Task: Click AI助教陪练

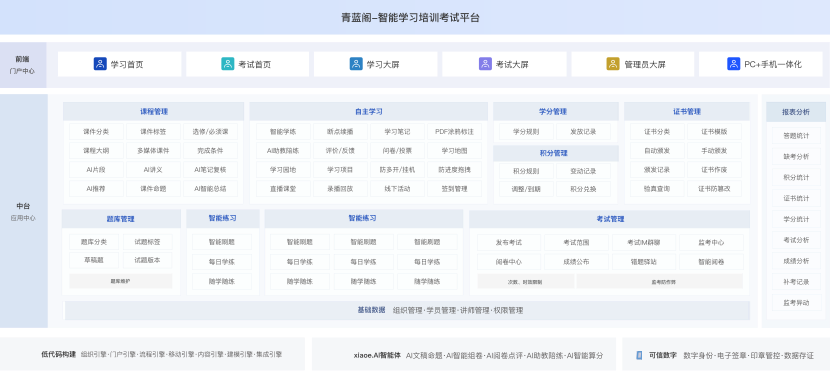Action: (x=283, y=151)
